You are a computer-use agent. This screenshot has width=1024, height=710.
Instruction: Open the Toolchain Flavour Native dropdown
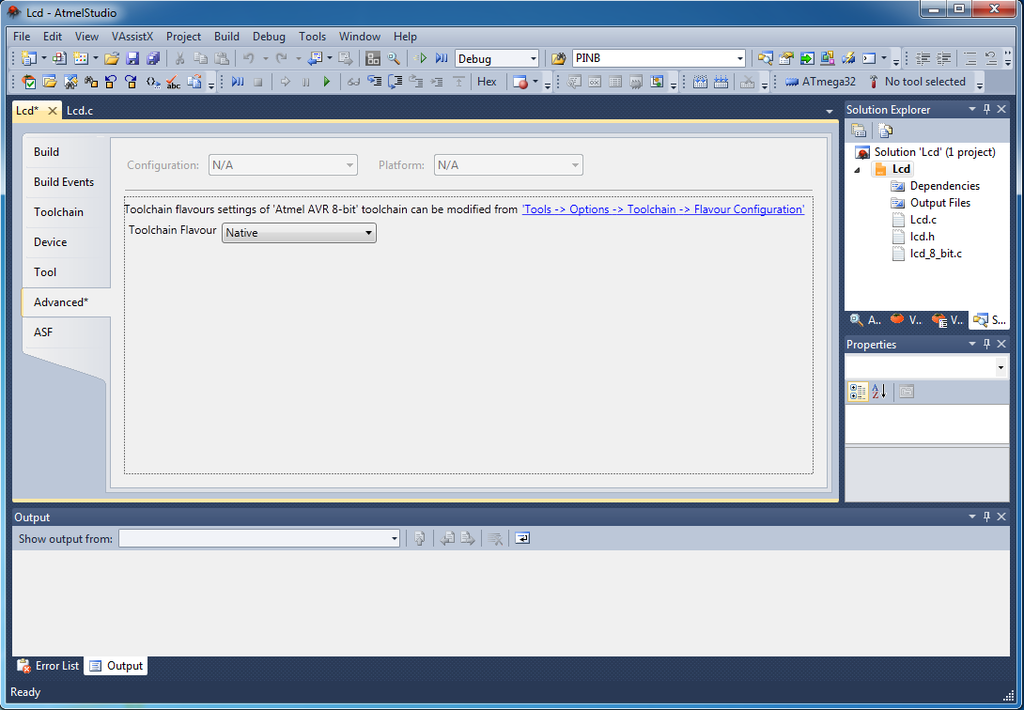(299, 233)
